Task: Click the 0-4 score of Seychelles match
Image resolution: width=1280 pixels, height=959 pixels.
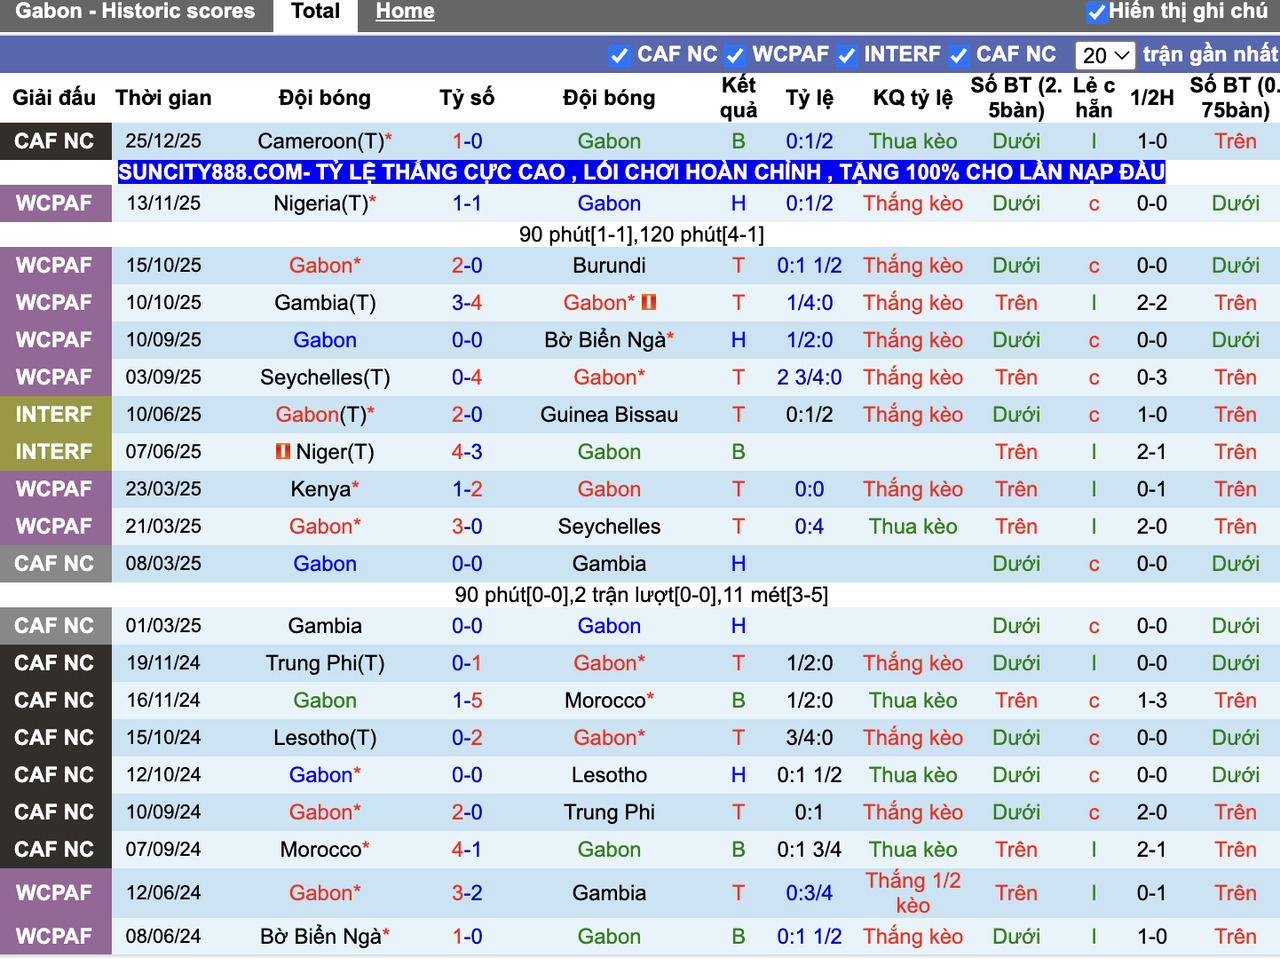Action: point(467,377)
